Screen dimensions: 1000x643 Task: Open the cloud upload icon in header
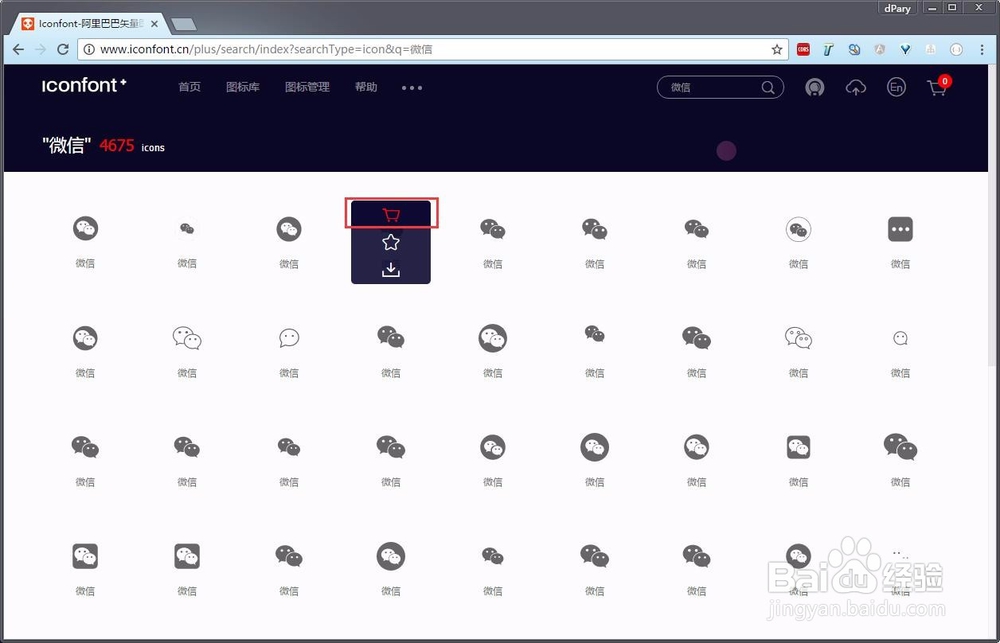(x=856, y=88)
